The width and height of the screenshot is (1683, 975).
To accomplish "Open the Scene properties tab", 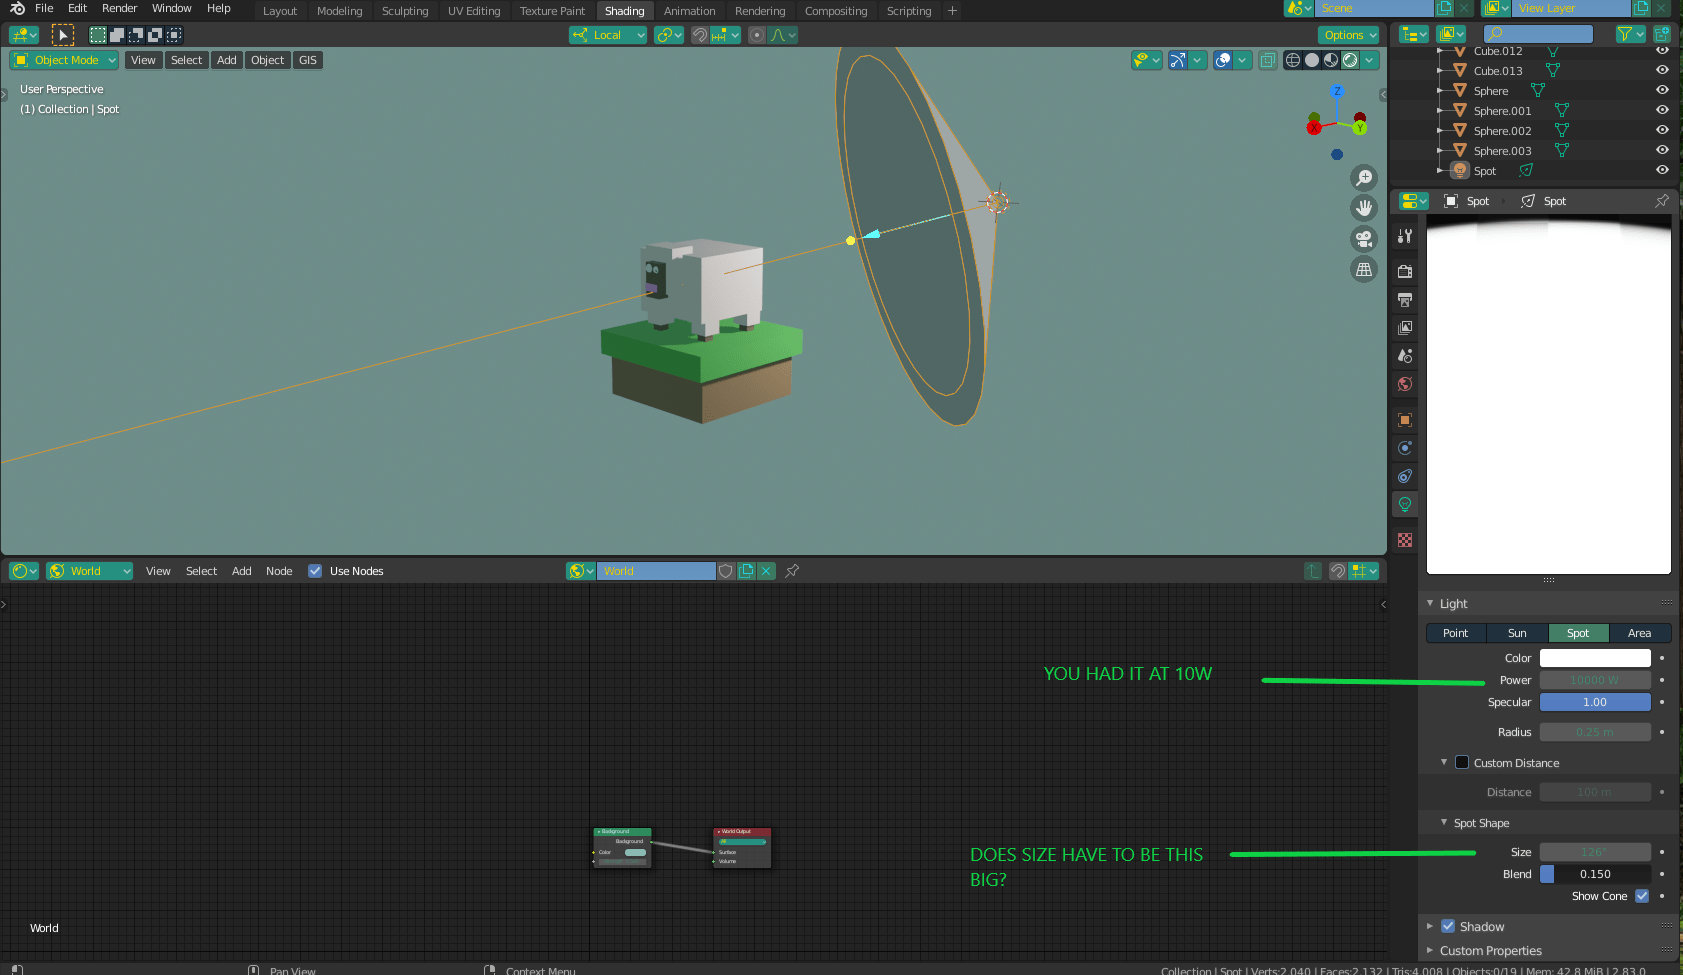I will click(x=1405, y=356).
